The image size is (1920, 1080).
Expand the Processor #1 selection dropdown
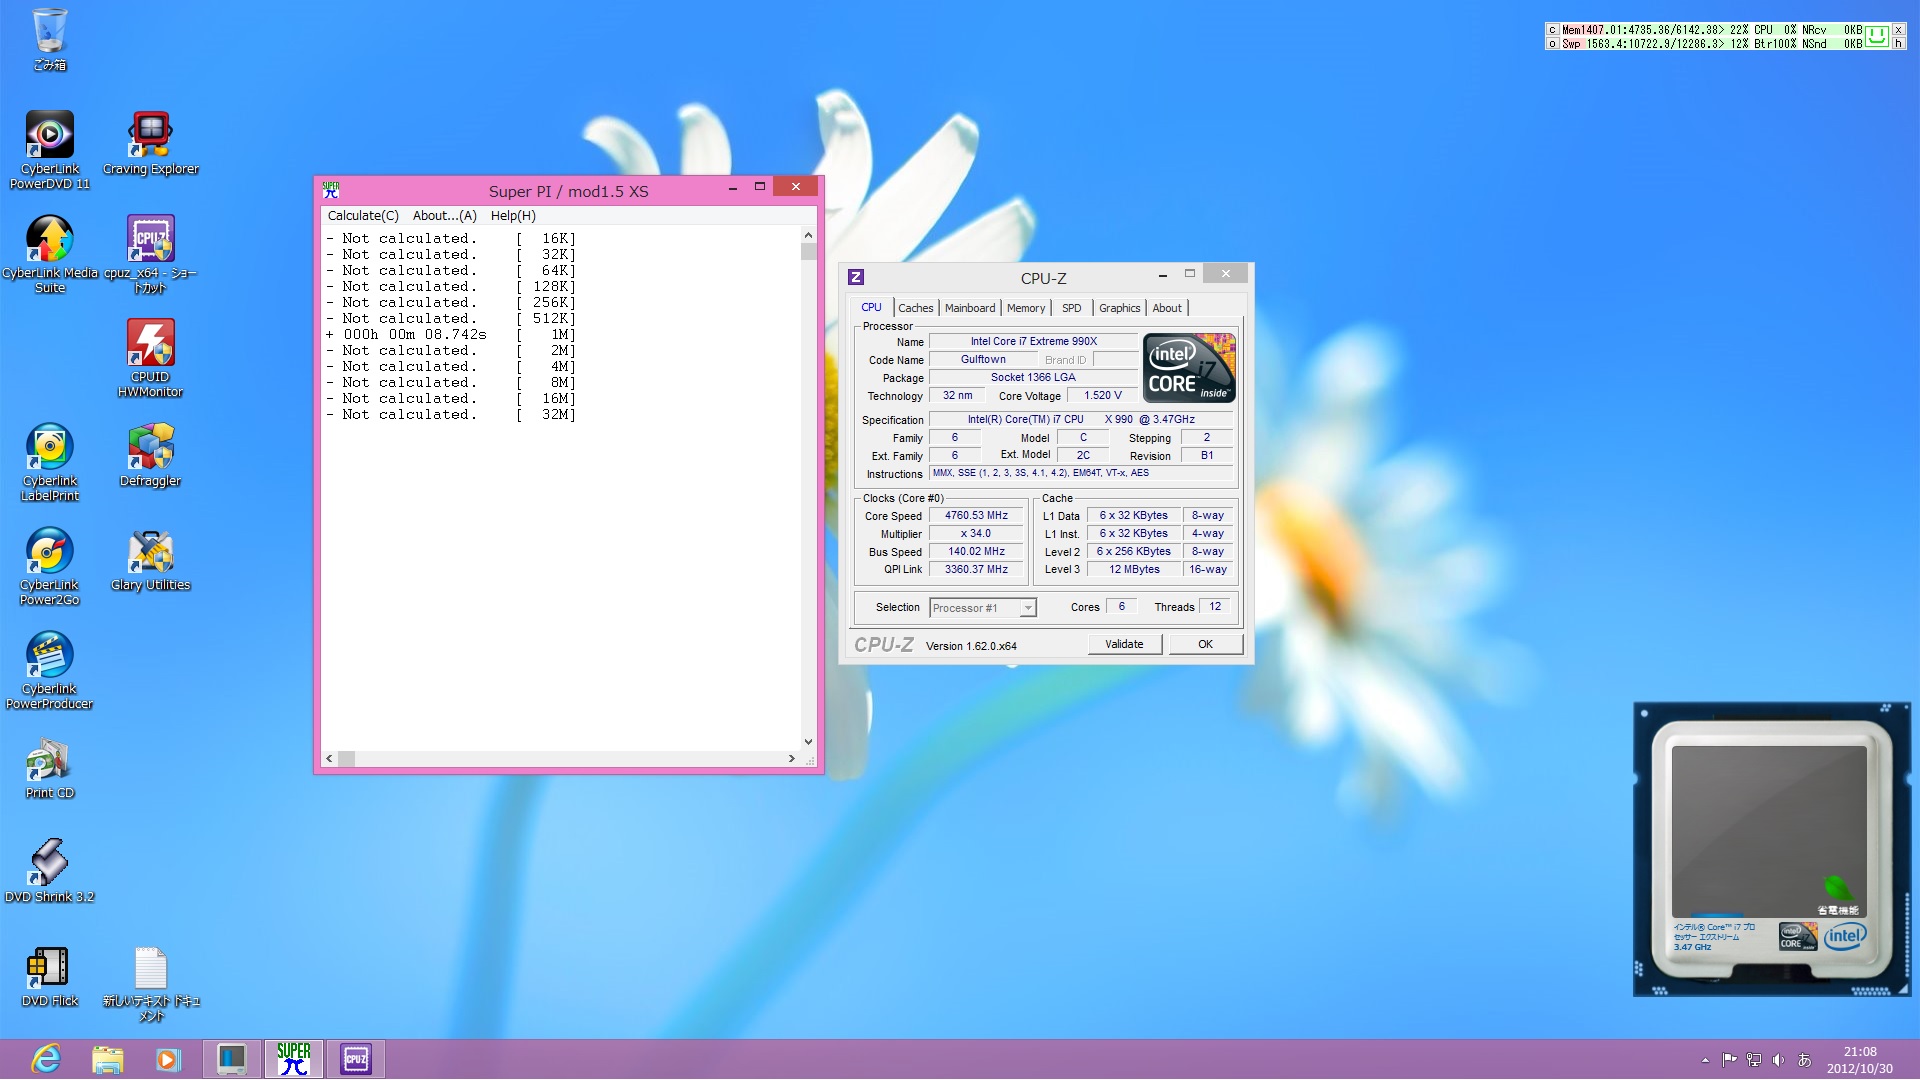point(1028,608)
